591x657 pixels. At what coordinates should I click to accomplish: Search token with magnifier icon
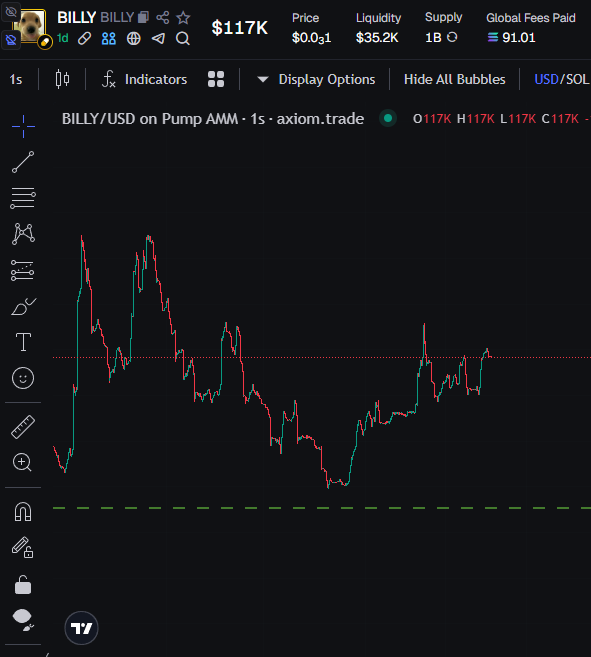coord(183,39)
